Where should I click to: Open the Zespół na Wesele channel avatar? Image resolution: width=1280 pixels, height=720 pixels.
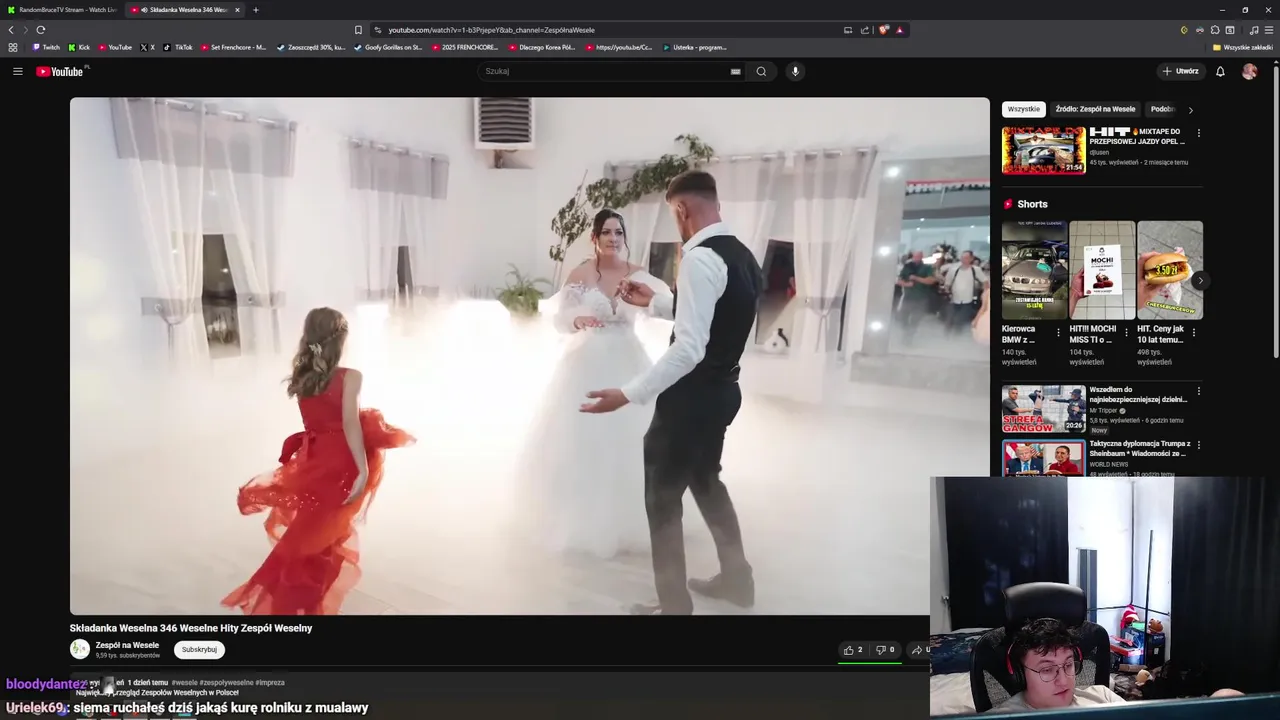[x=80, y=649]
